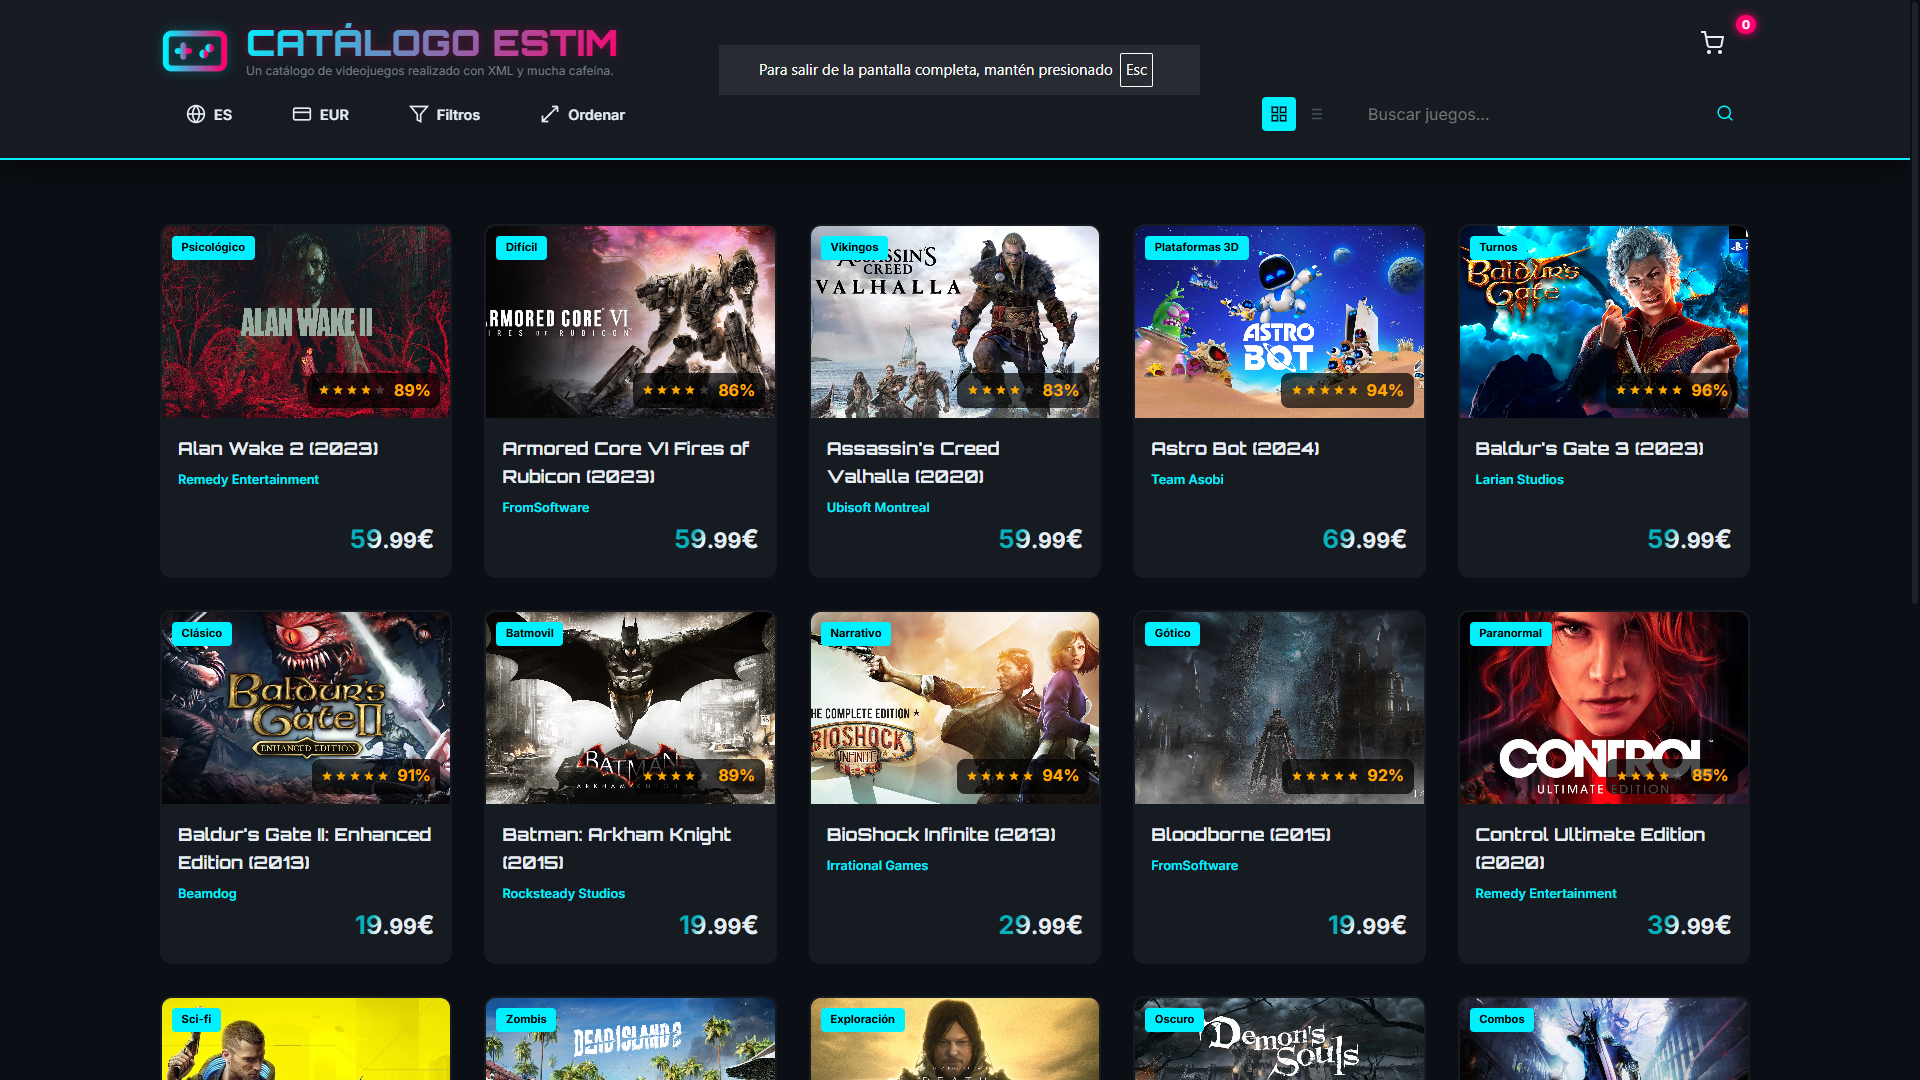Open the shopping cart icon

(1712, 43)
